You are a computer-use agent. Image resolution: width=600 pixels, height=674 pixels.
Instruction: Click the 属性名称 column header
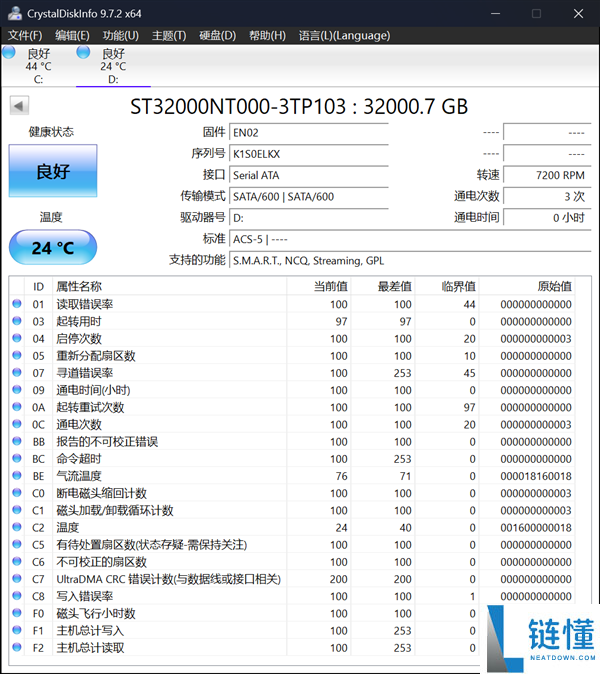coord(169,286)
